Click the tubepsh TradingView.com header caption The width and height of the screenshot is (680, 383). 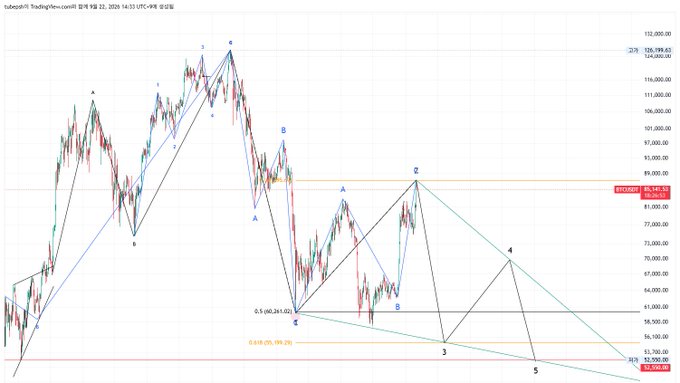tap(89, 7)
